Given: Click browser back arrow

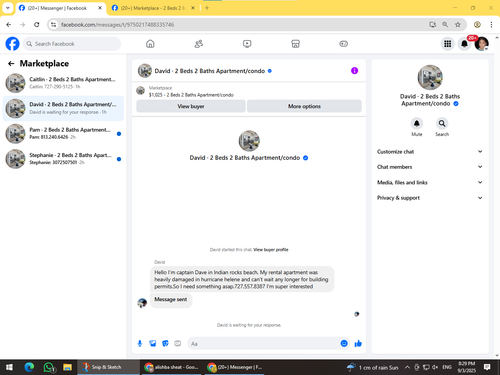Looking at the screenshot, I should 9,24.
